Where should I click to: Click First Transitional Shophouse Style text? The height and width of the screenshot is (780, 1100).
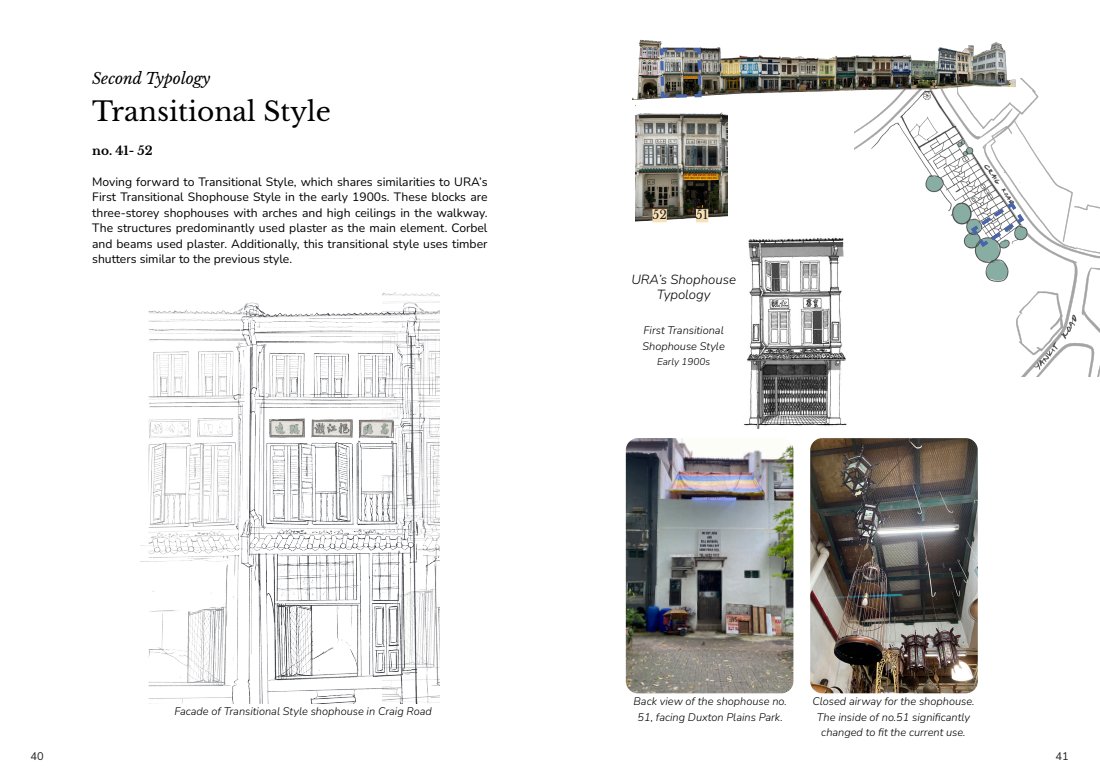point(683,338)
